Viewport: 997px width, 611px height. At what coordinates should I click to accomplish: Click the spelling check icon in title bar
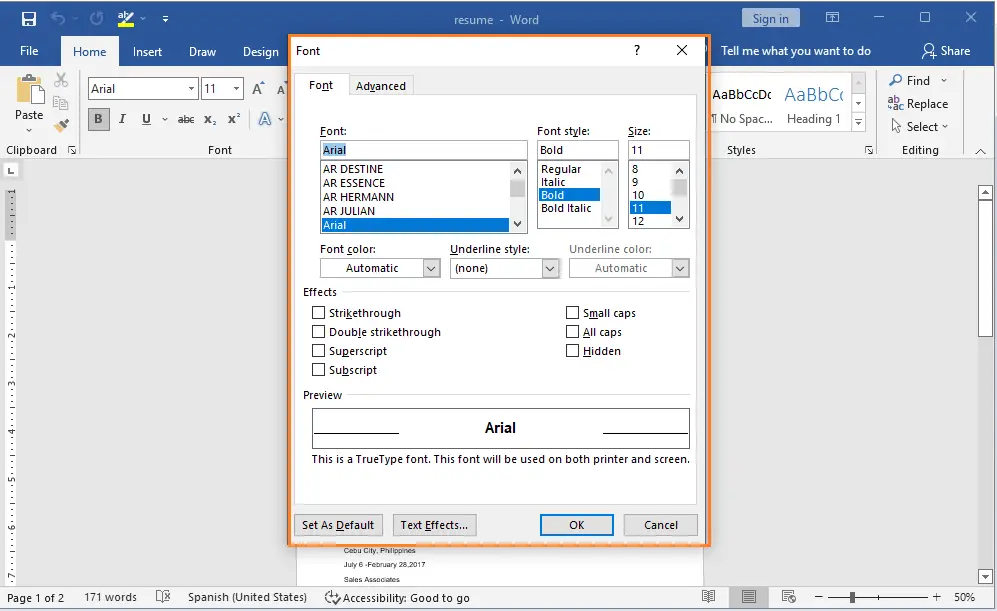click(x=126, y=19)
